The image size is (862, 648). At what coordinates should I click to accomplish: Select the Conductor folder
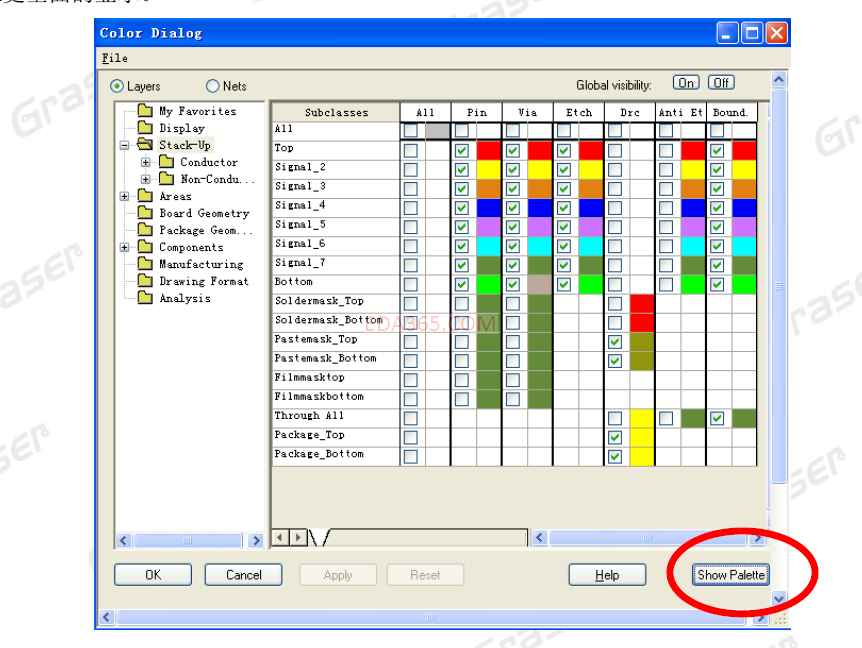click(198, 162)
